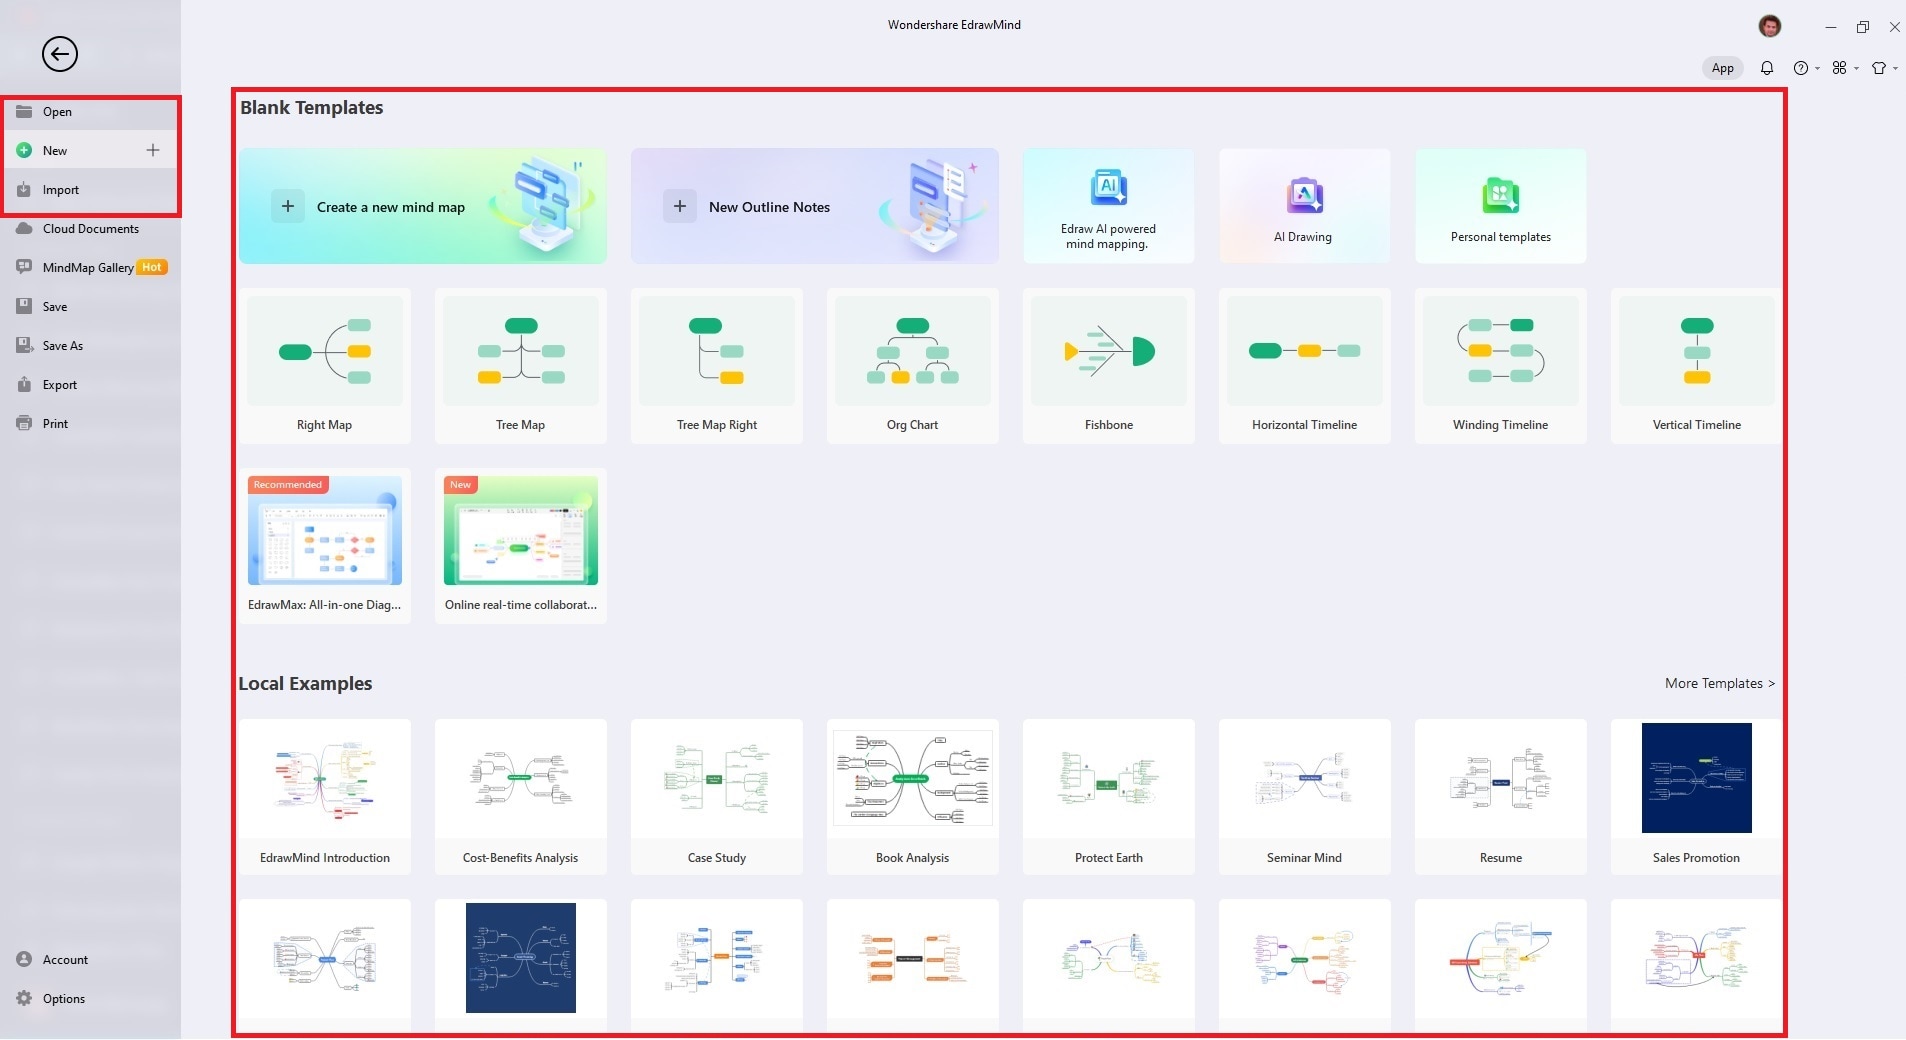The image size is (1906, 1040).
Task: Go back using the circled arrow
Action: click(x=60, y=54)
